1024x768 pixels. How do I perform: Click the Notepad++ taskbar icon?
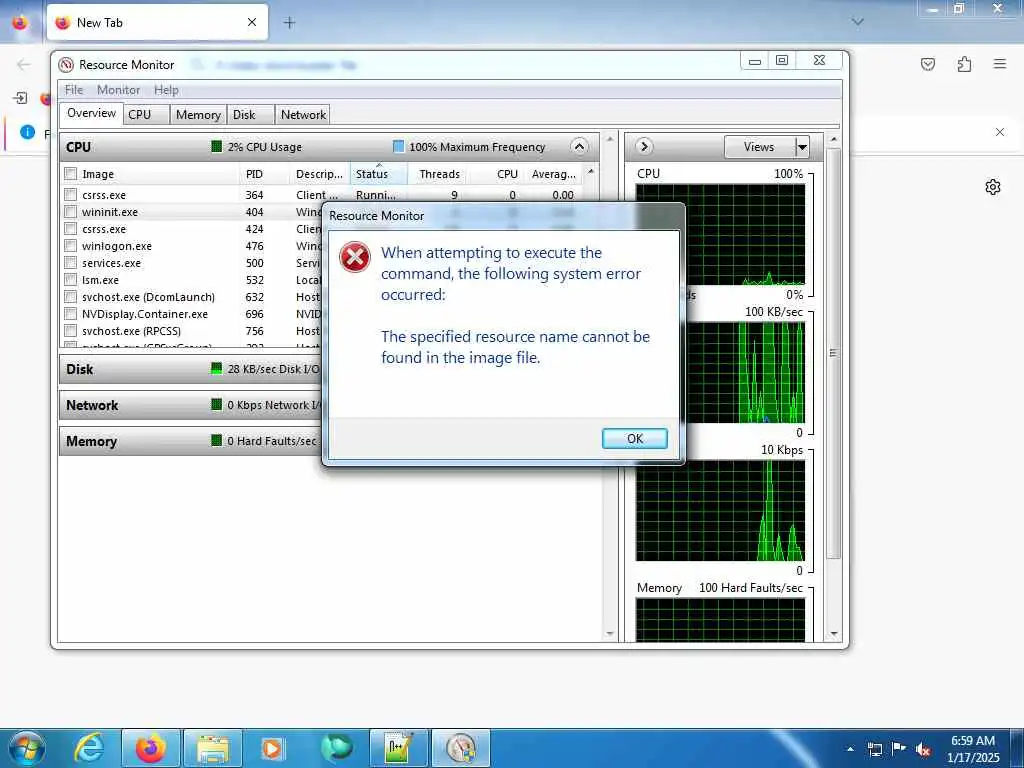point(398,748)
